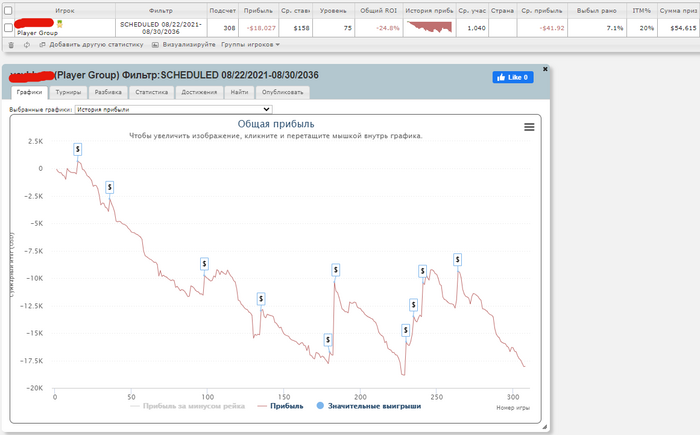Click the profit history sparkline thumbnail
Screen dimensions: 700x435
429,27
